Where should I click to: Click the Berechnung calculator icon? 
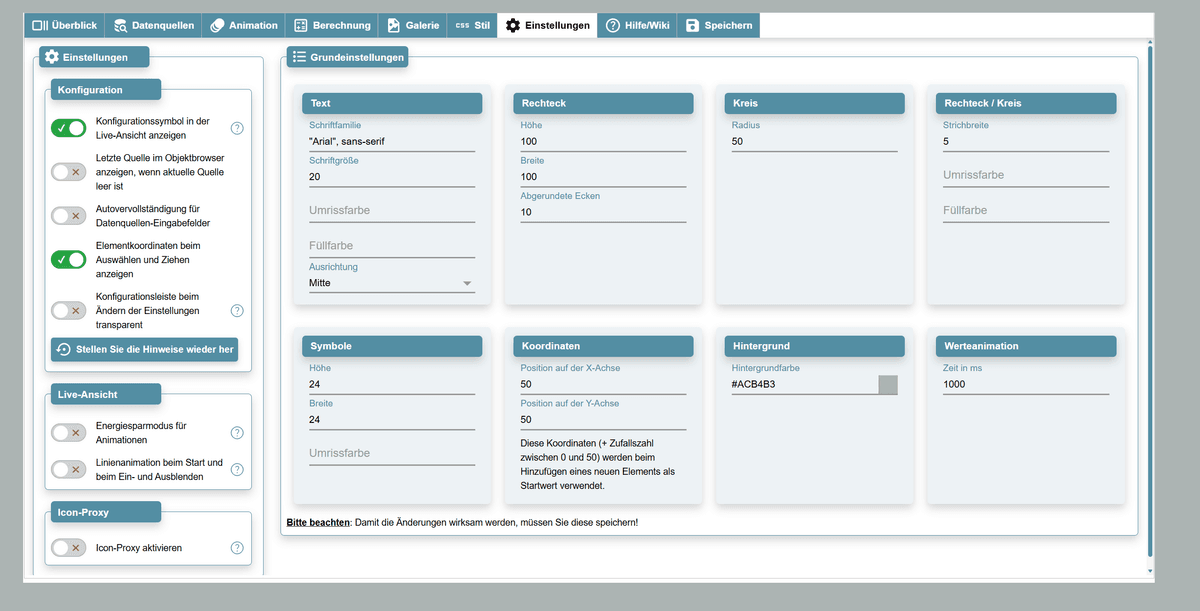[x=301, y=25]
